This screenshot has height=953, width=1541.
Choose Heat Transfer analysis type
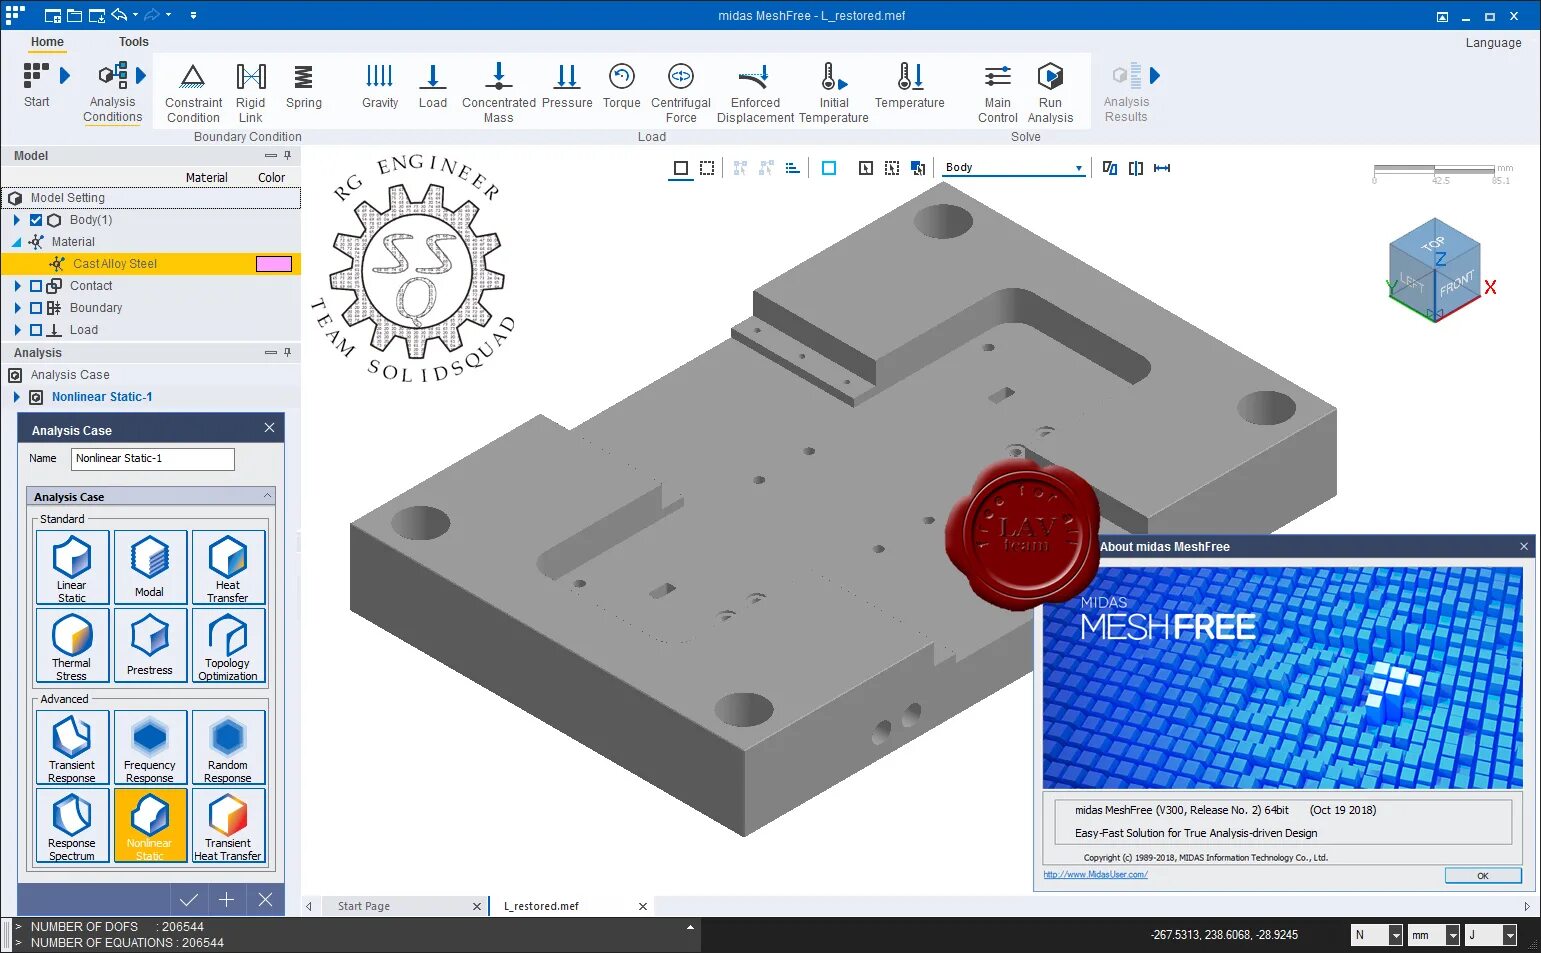pos(228,567)
